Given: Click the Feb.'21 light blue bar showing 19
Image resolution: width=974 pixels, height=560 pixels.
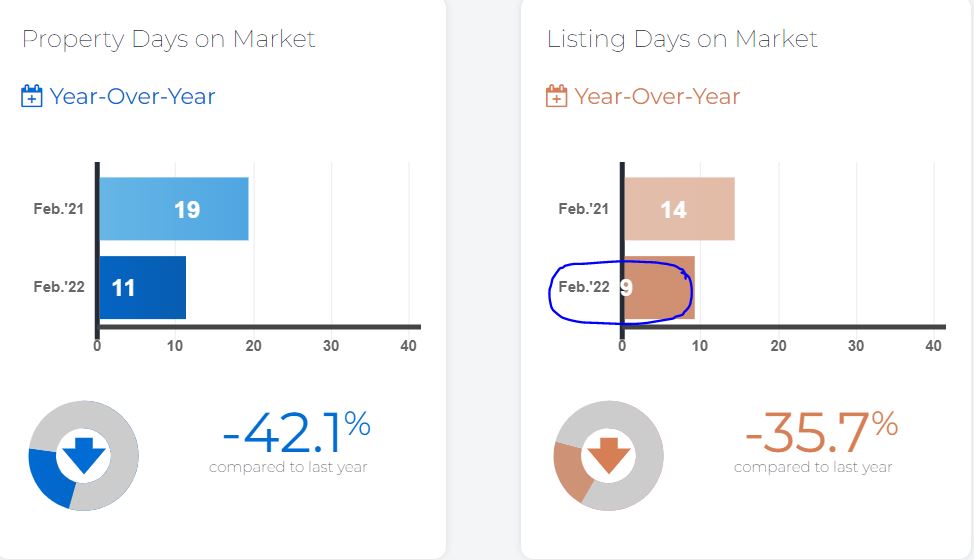Looking at the screenshot, I should click(173, 209).
